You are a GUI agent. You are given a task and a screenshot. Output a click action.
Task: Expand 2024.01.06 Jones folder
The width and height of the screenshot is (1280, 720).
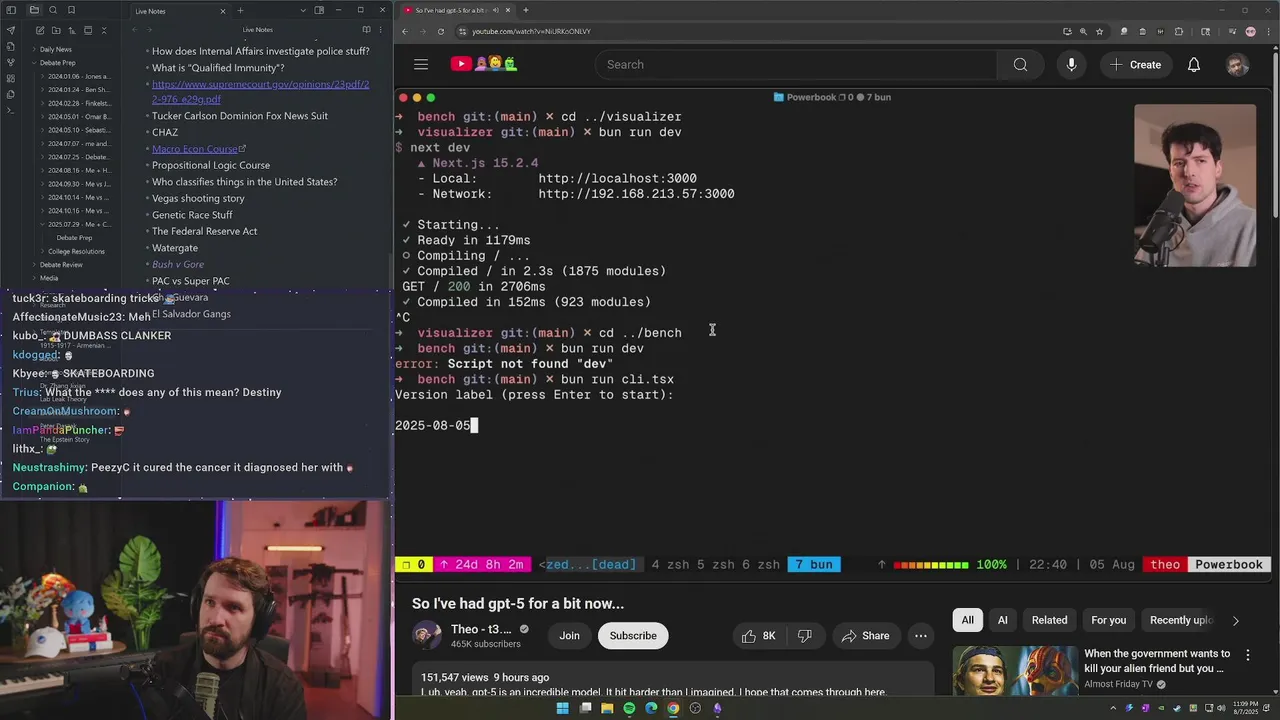78,76
